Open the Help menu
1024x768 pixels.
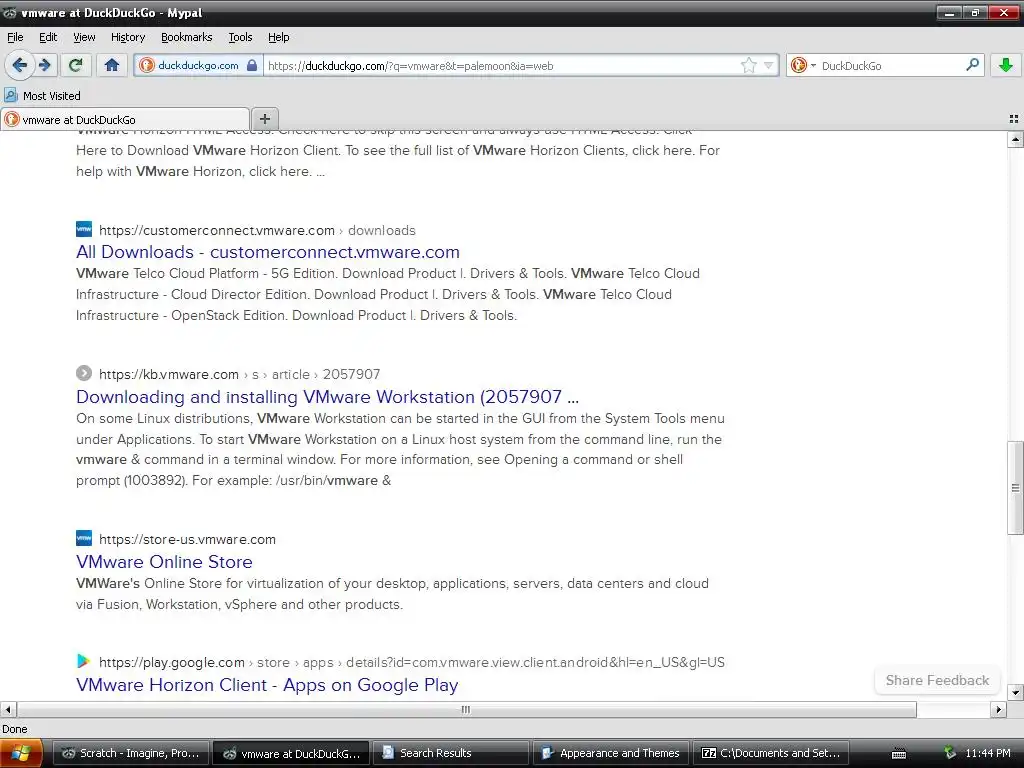(278, 37)
